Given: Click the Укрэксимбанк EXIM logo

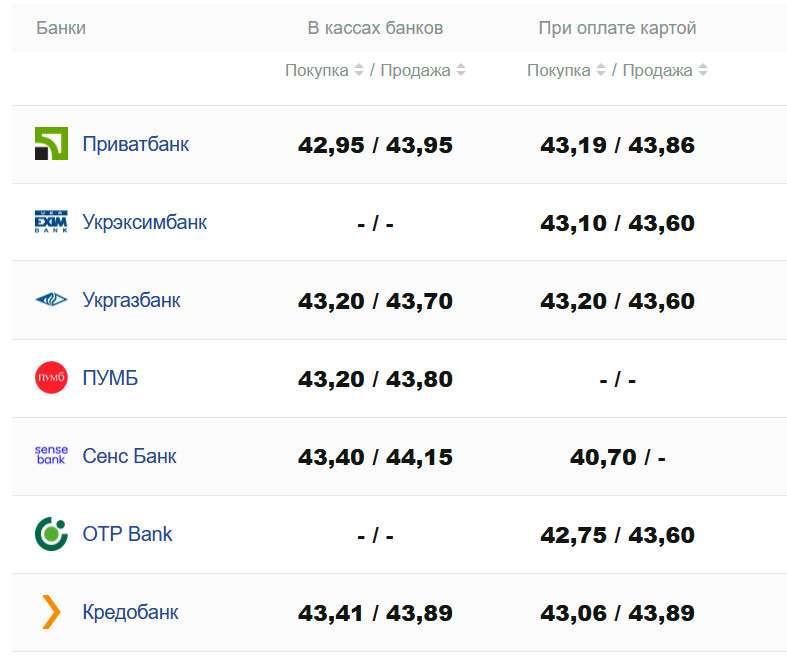Looking at the screenshot, I should (x=51, y=222).
